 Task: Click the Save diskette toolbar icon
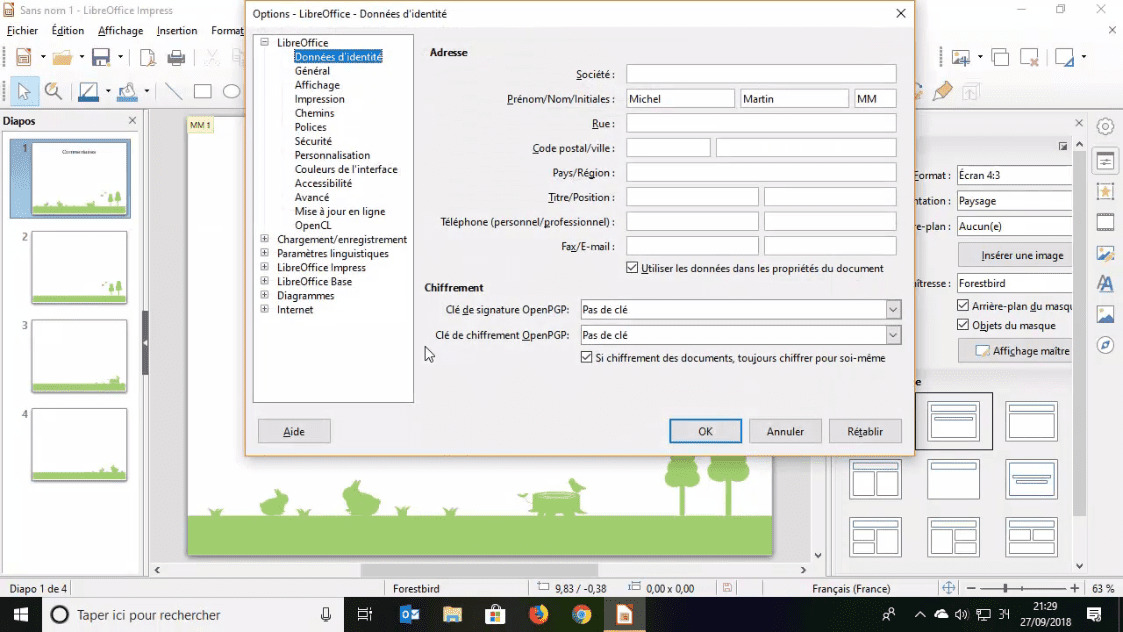coord(101,57)
